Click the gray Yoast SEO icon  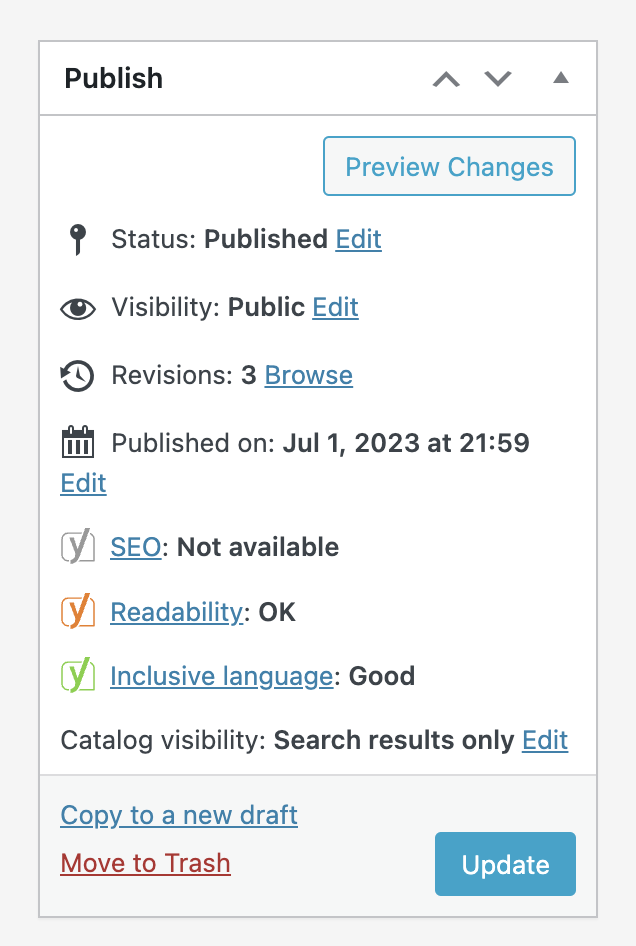78,546
